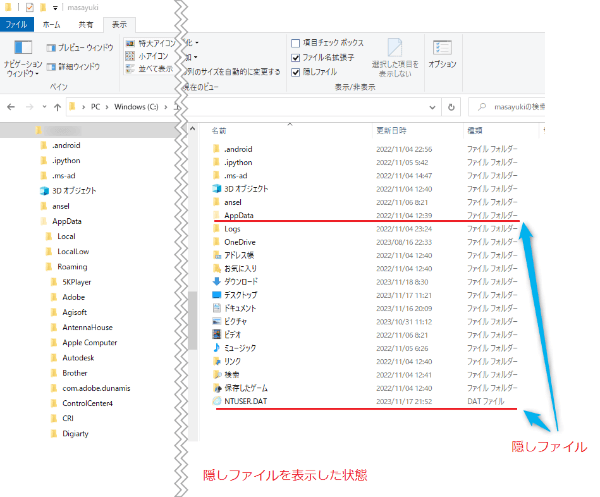Screen dimensions: 600x497
Task: Open the ダウンロード folder in file list
Action: click(x=235, y=282)
